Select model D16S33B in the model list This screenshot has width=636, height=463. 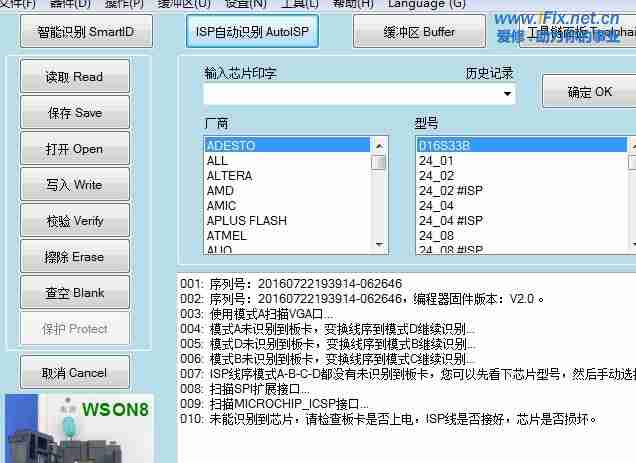(x=522, y=145)
